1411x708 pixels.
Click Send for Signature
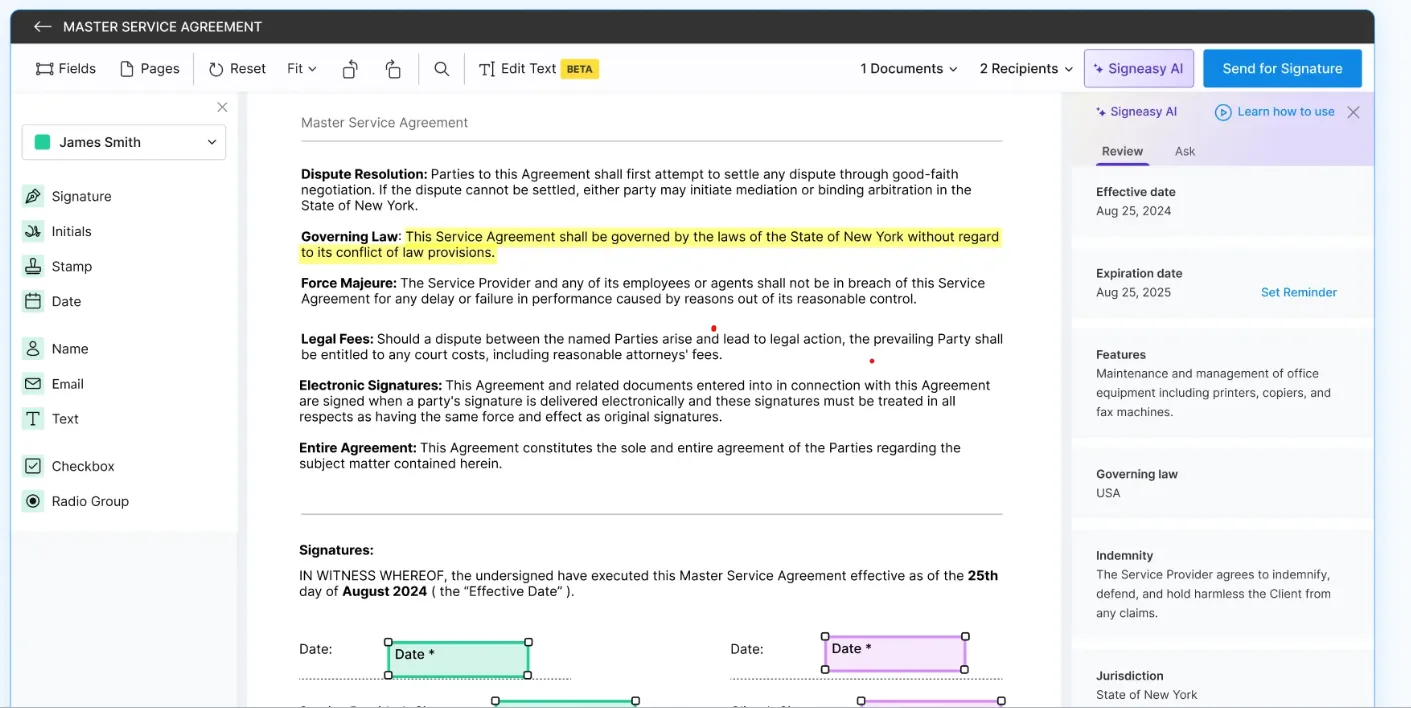[1282, 69]
